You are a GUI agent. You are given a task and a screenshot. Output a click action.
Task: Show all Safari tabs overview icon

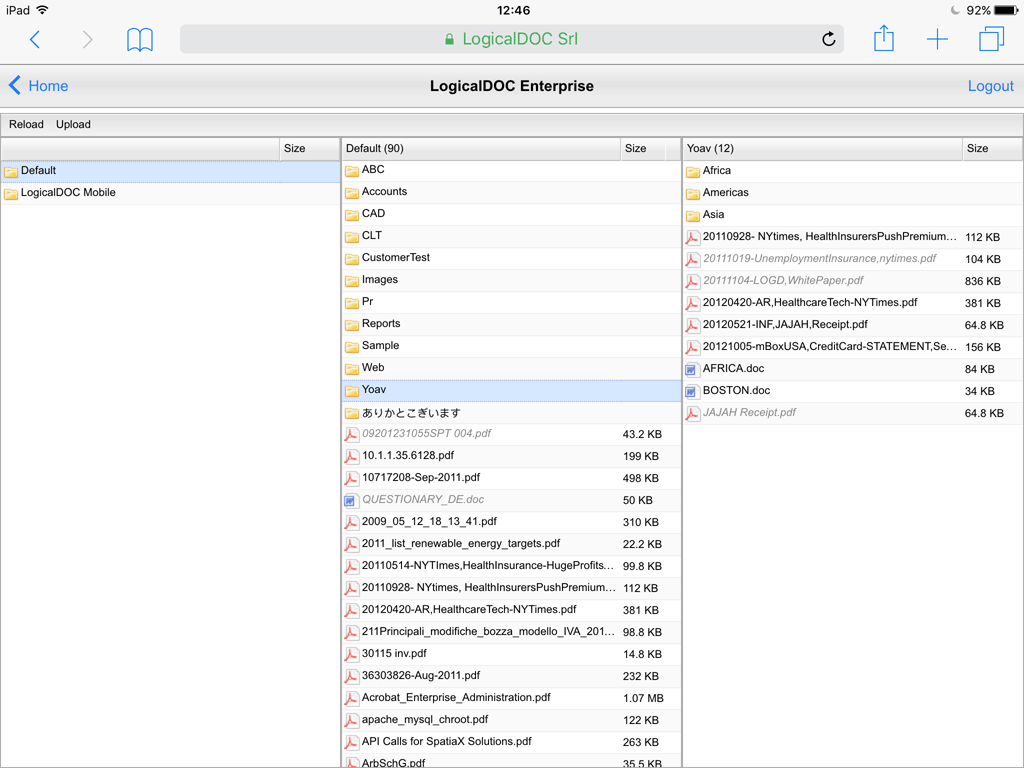991,39
